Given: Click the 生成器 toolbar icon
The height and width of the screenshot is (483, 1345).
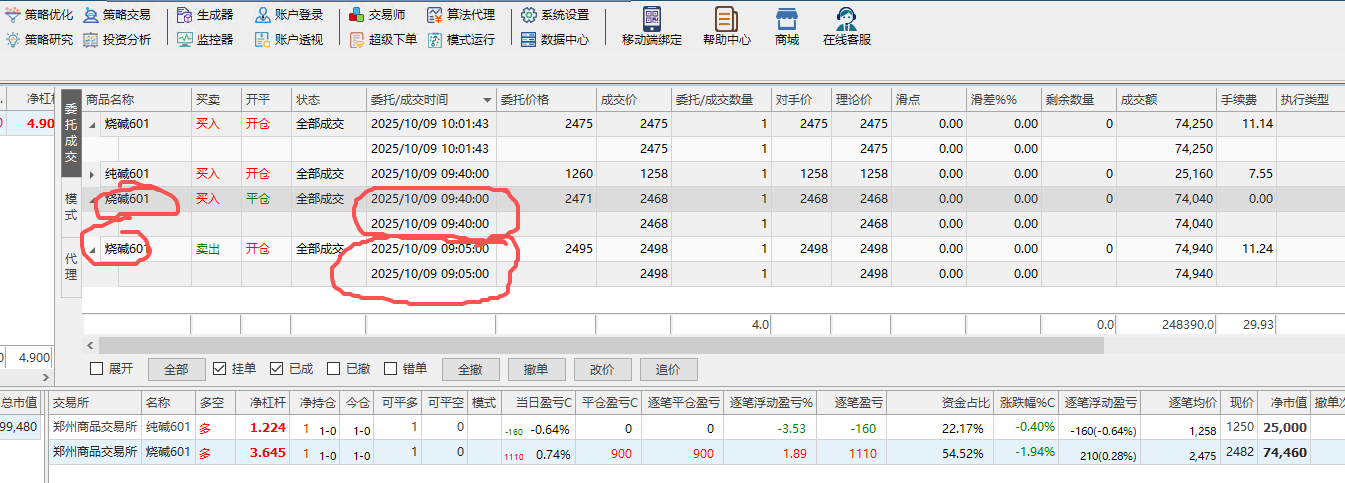Looking at the screenshot, I should coord(205,15).
